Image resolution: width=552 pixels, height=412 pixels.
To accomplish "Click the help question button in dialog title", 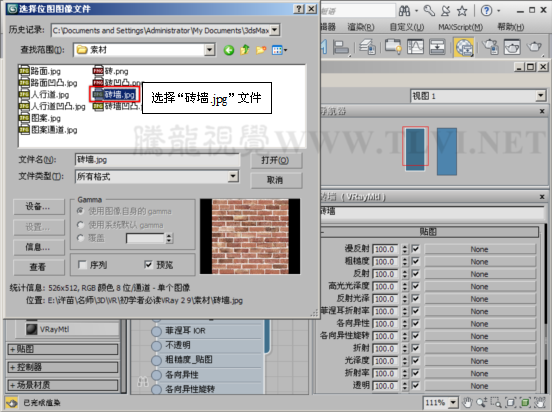I will [x=299, y=9].
